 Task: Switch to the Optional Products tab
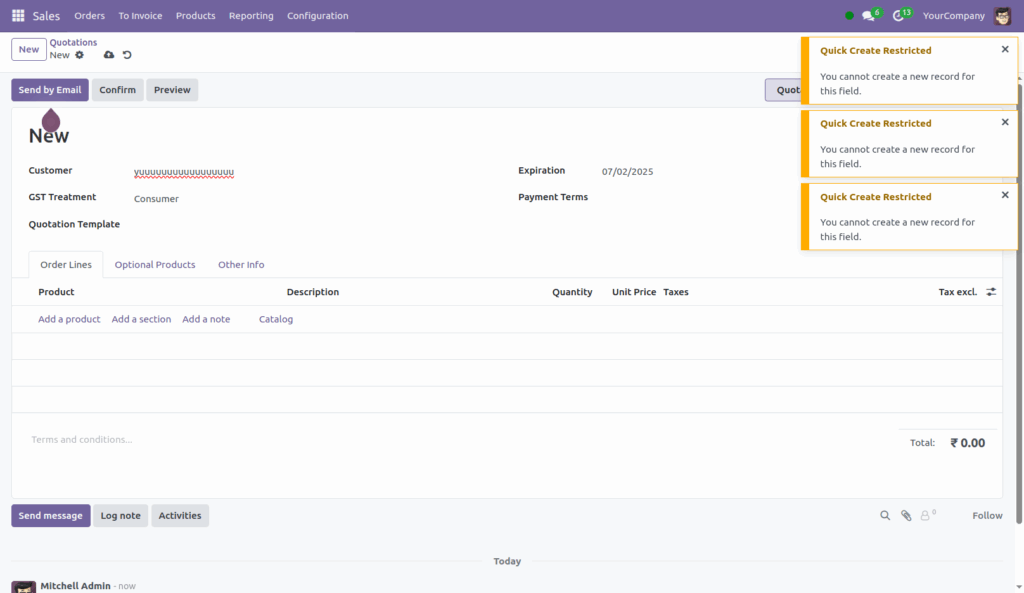[x=155, y=264]
